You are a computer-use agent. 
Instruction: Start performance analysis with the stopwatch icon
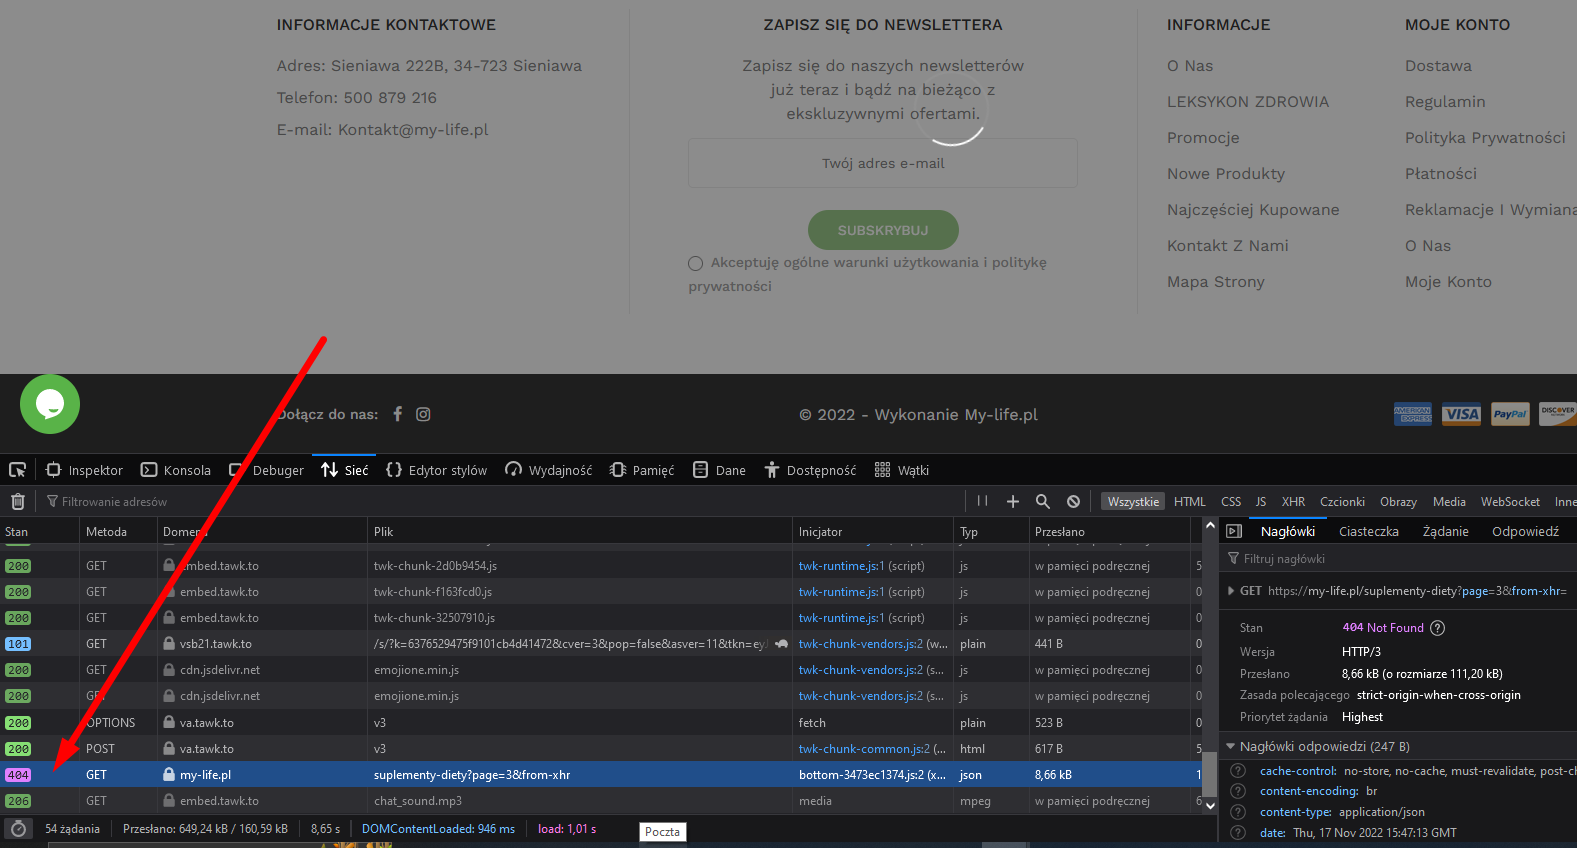[x=18, y=828]
